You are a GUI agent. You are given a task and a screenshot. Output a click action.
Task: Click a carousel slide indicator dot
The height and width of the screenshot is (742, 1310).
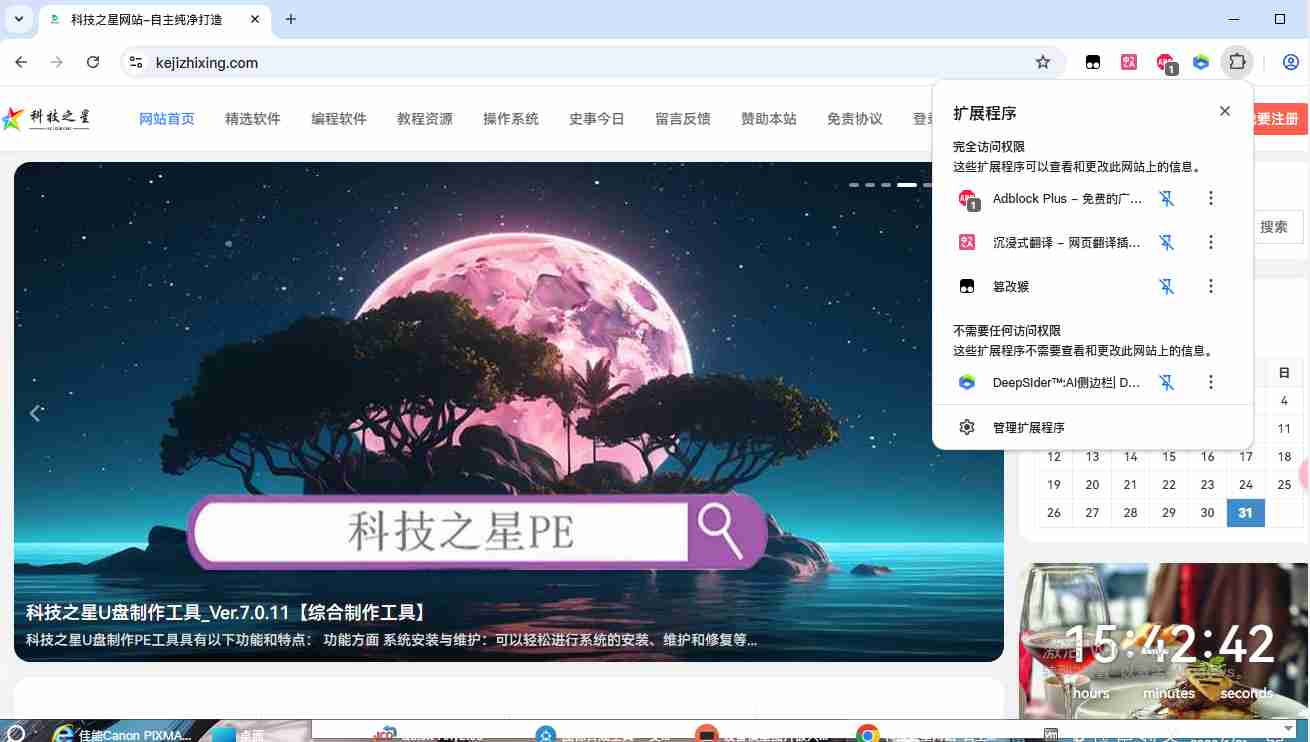tap(871, 185)
